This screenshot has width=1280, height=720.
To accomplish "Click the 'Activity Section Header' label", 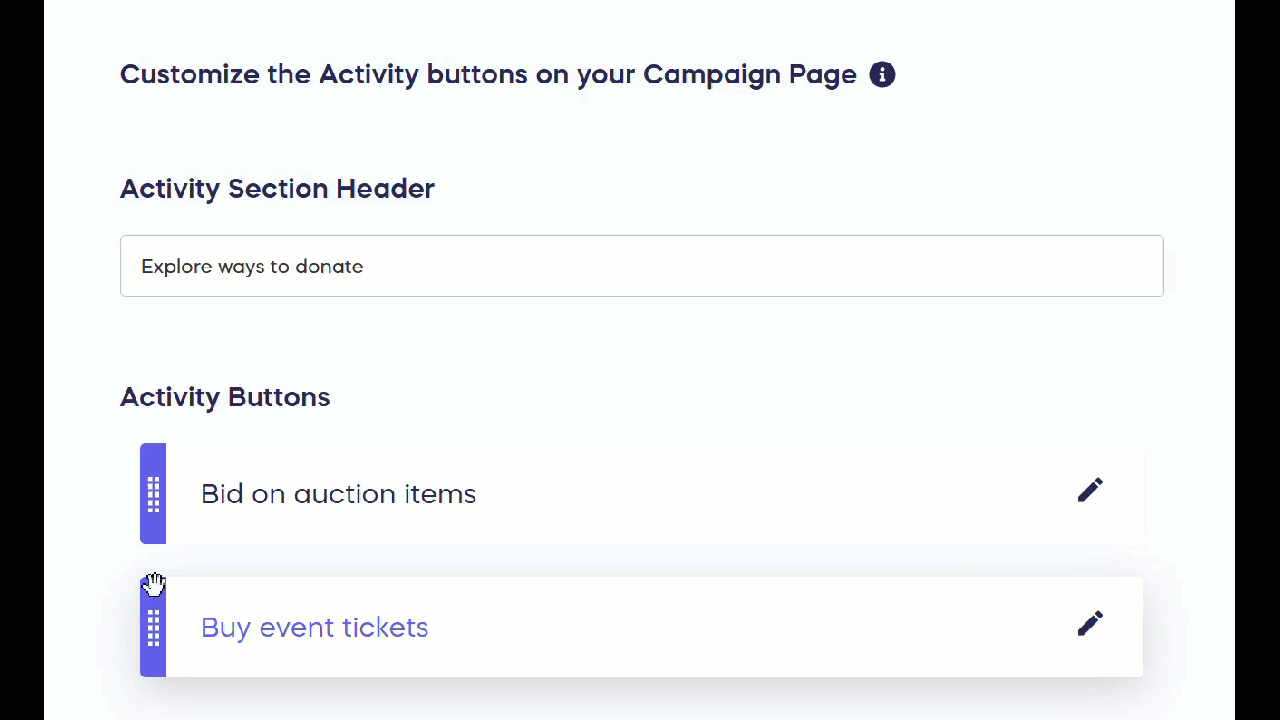I will (x=277, y=189).
